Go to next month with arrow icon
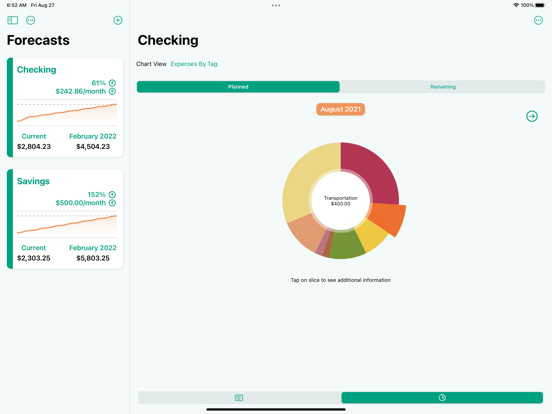Screen dimensions: 552x414 (532, 116)
